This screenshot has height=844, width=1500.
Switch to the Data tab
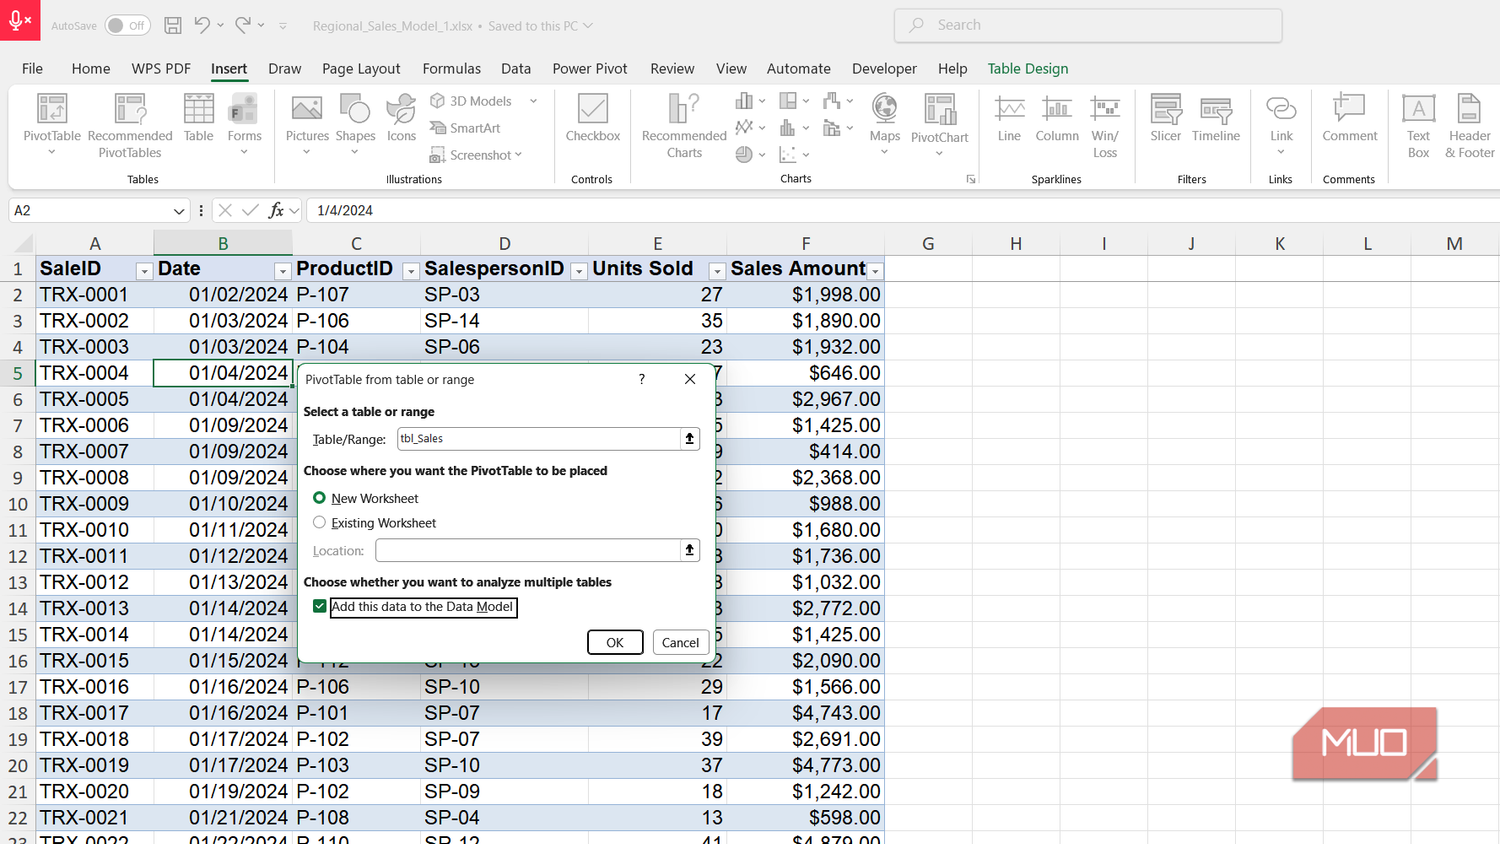(516, 68)
